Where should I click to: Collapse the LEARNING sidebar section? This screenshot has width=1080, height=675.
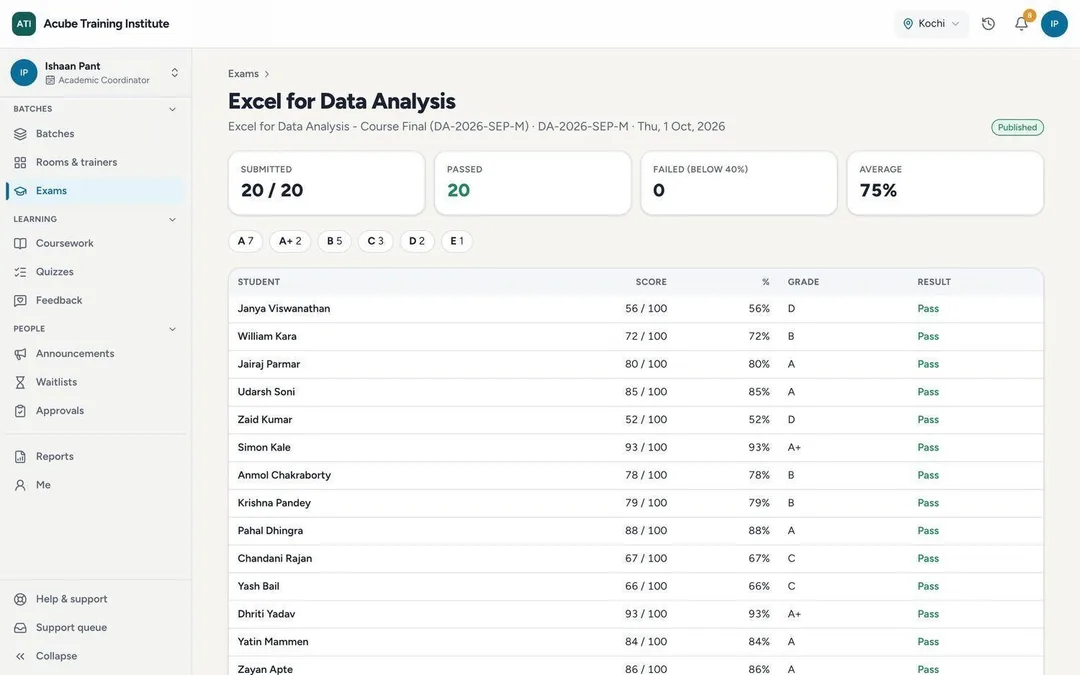coord(172,219)
